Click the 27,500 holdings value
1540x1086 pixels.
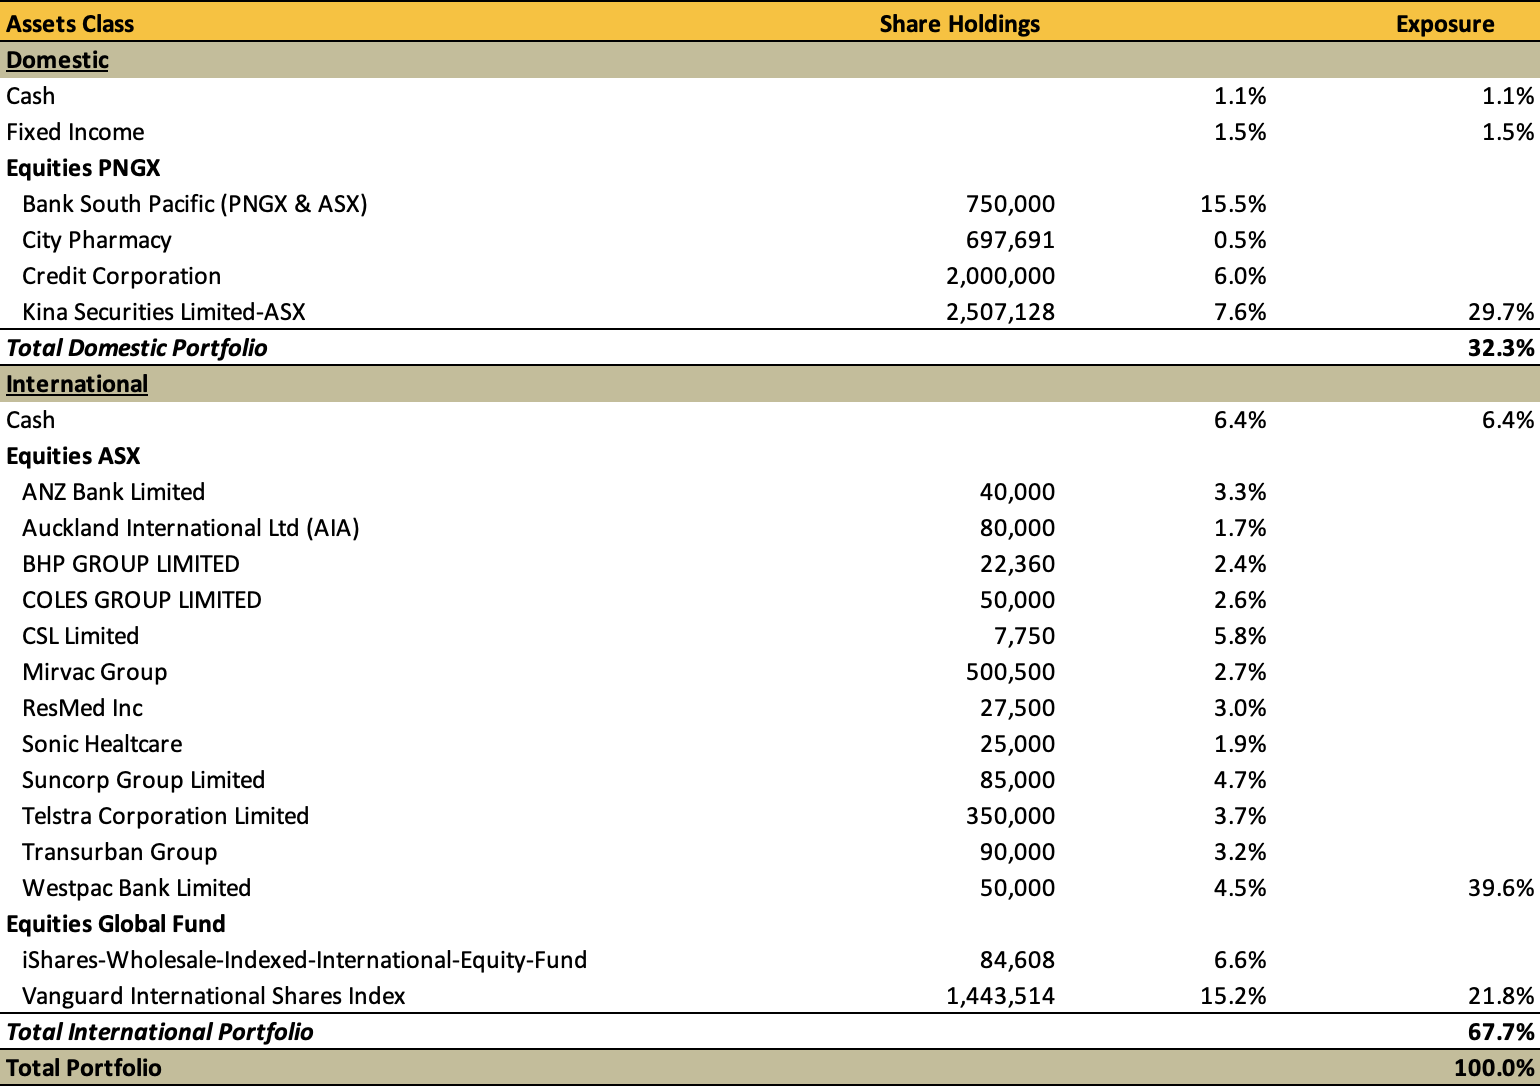point(1017,708)
